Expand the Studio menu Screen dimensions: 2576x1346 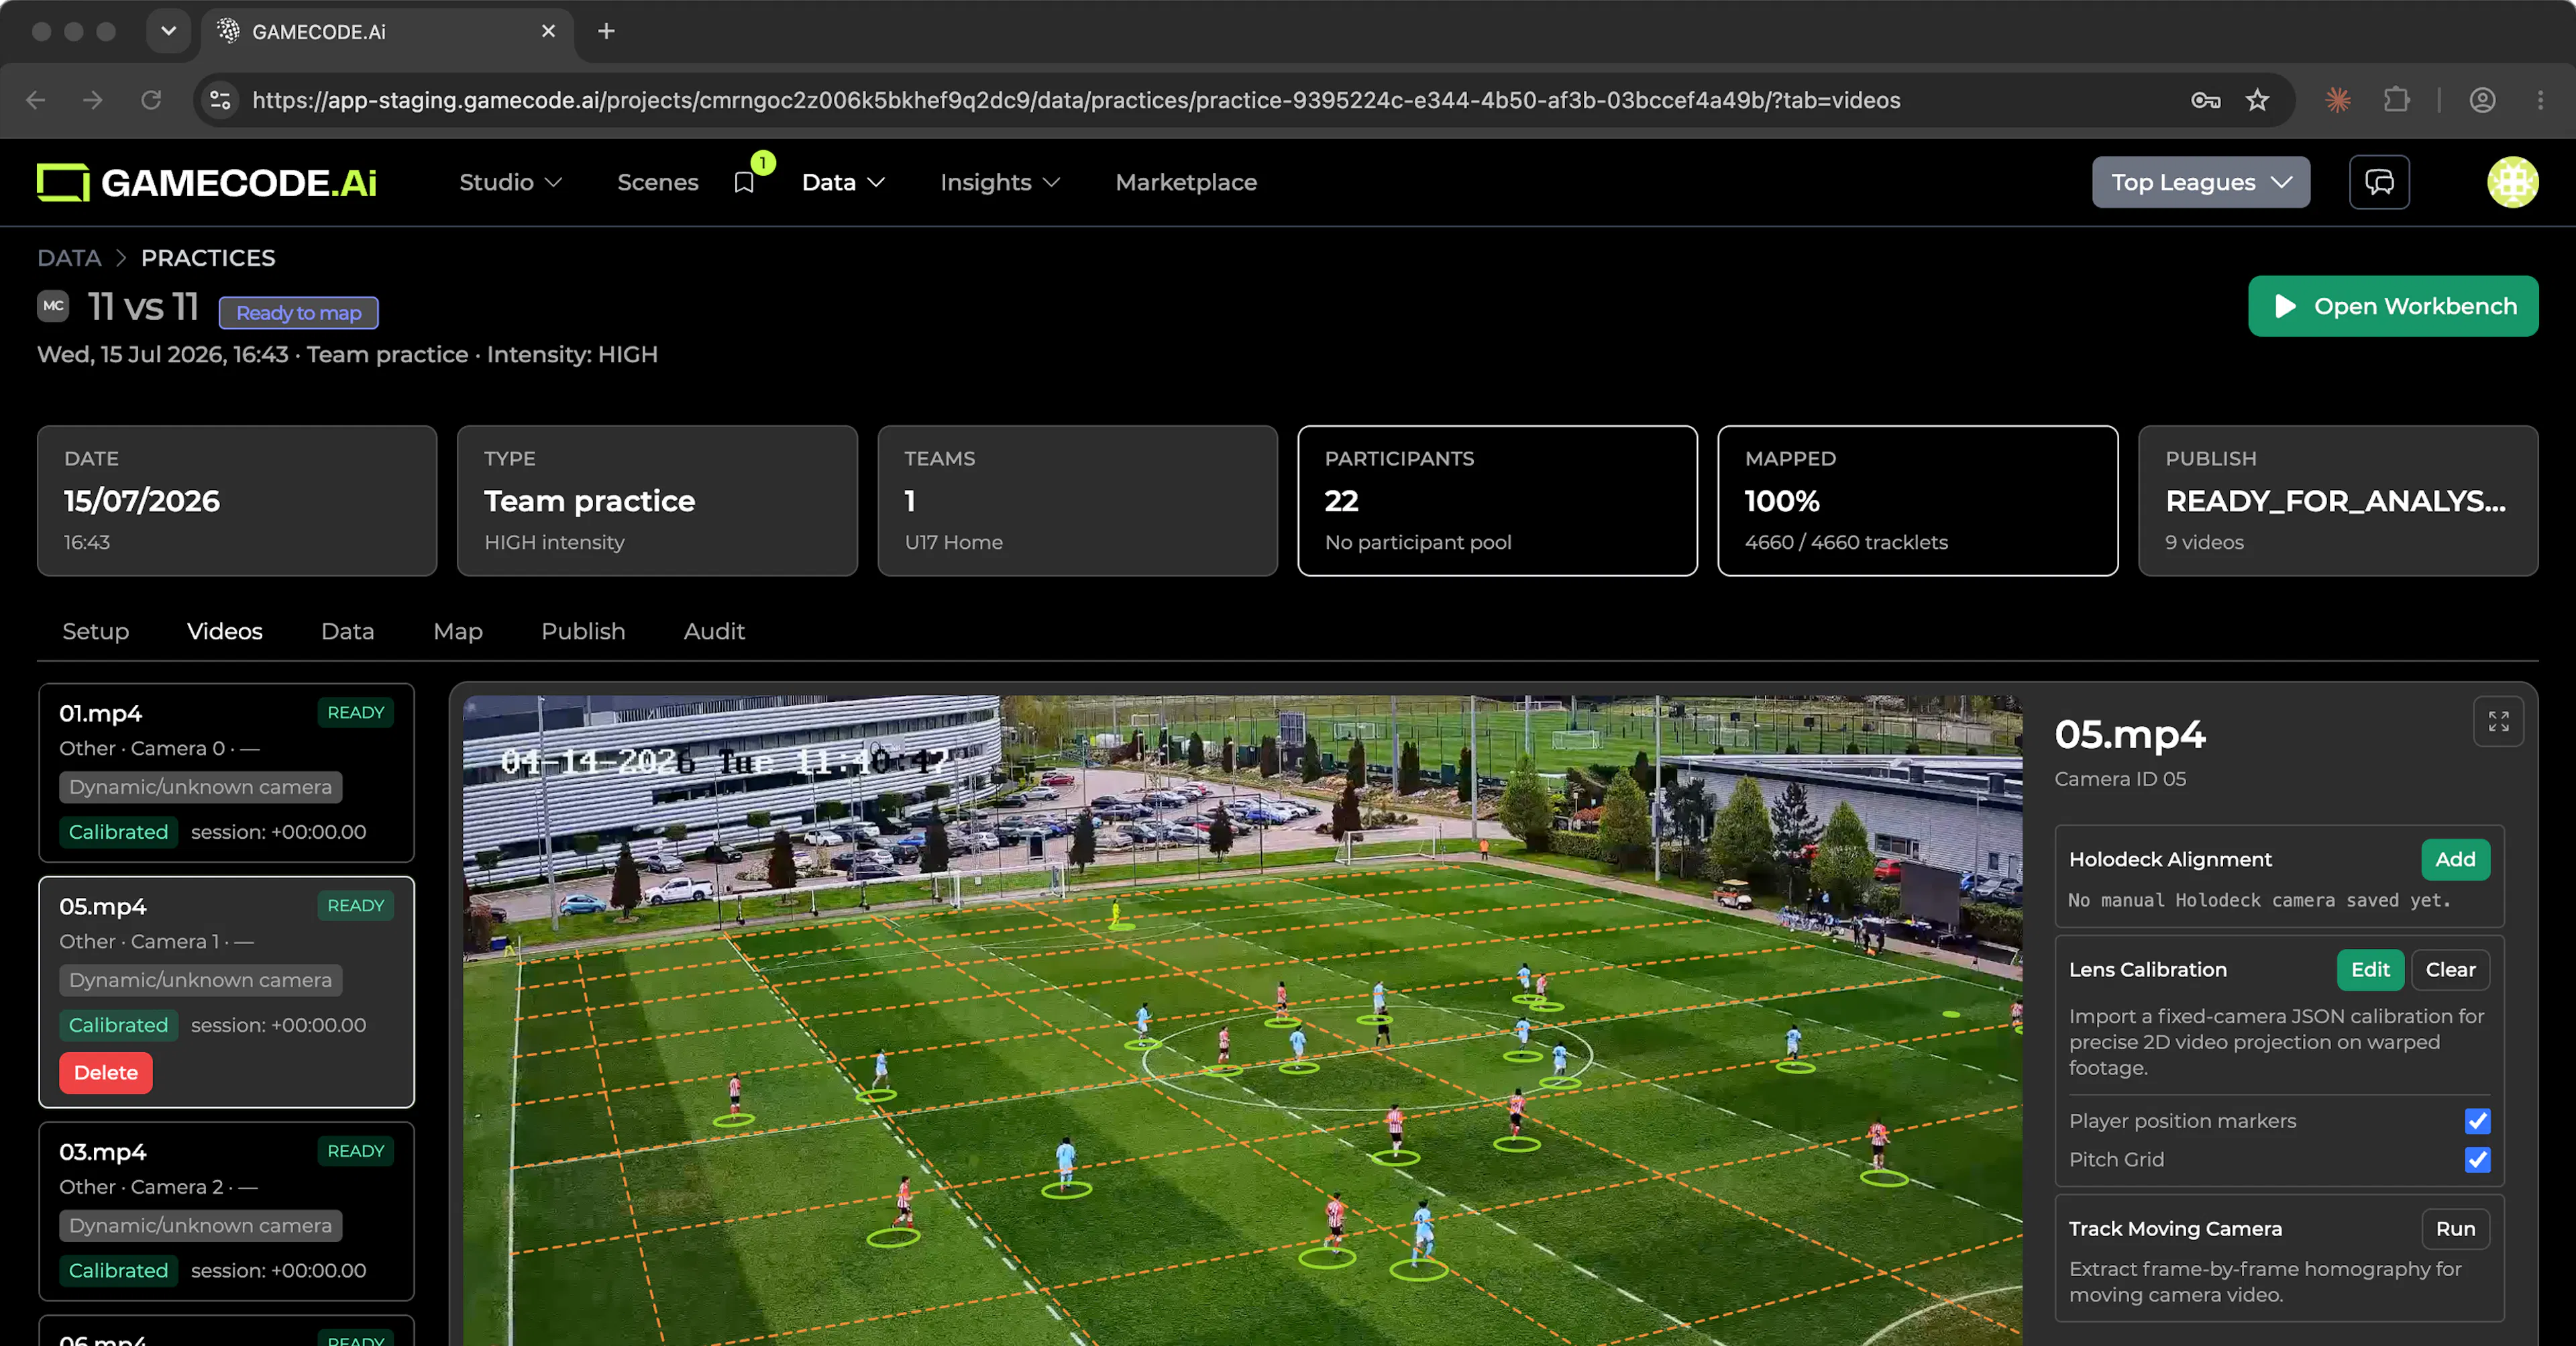pyautogui.click(x=510, y=182)
